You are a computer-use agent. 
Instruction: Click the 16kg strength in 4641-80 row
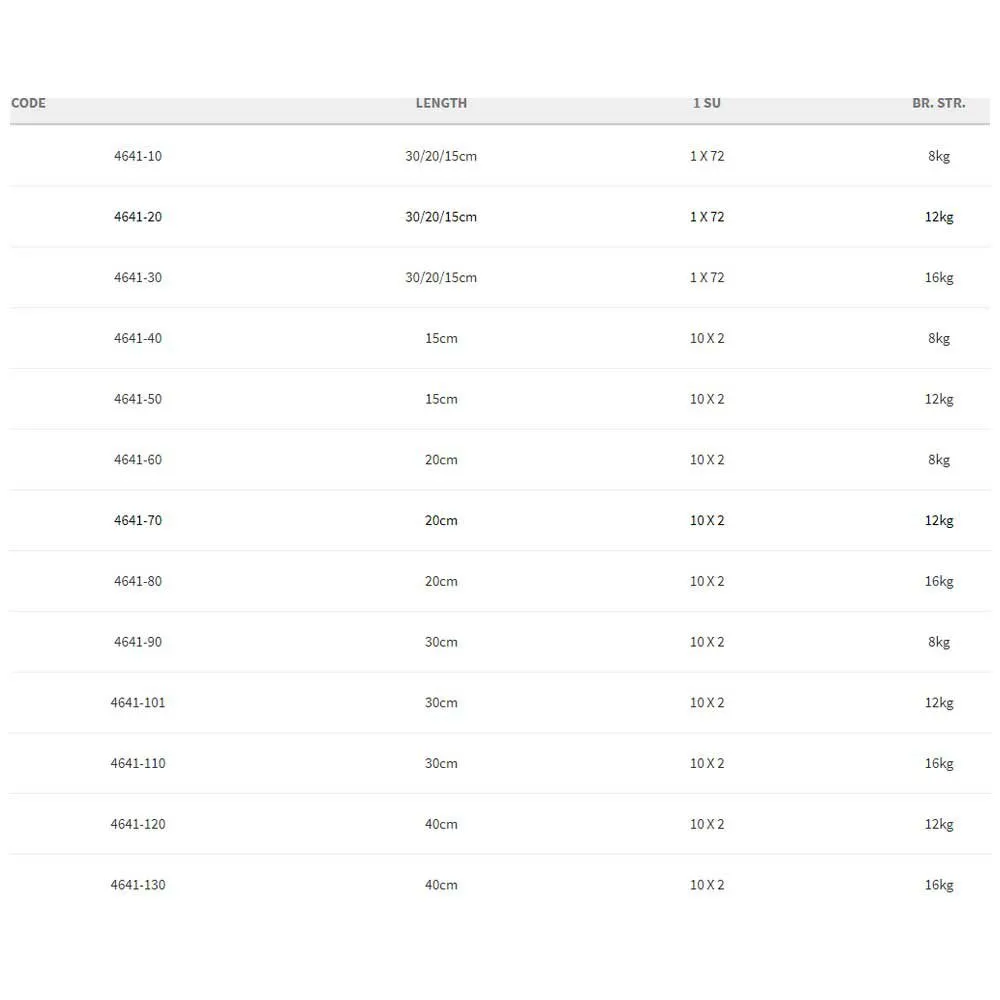[x=938, y=581]
